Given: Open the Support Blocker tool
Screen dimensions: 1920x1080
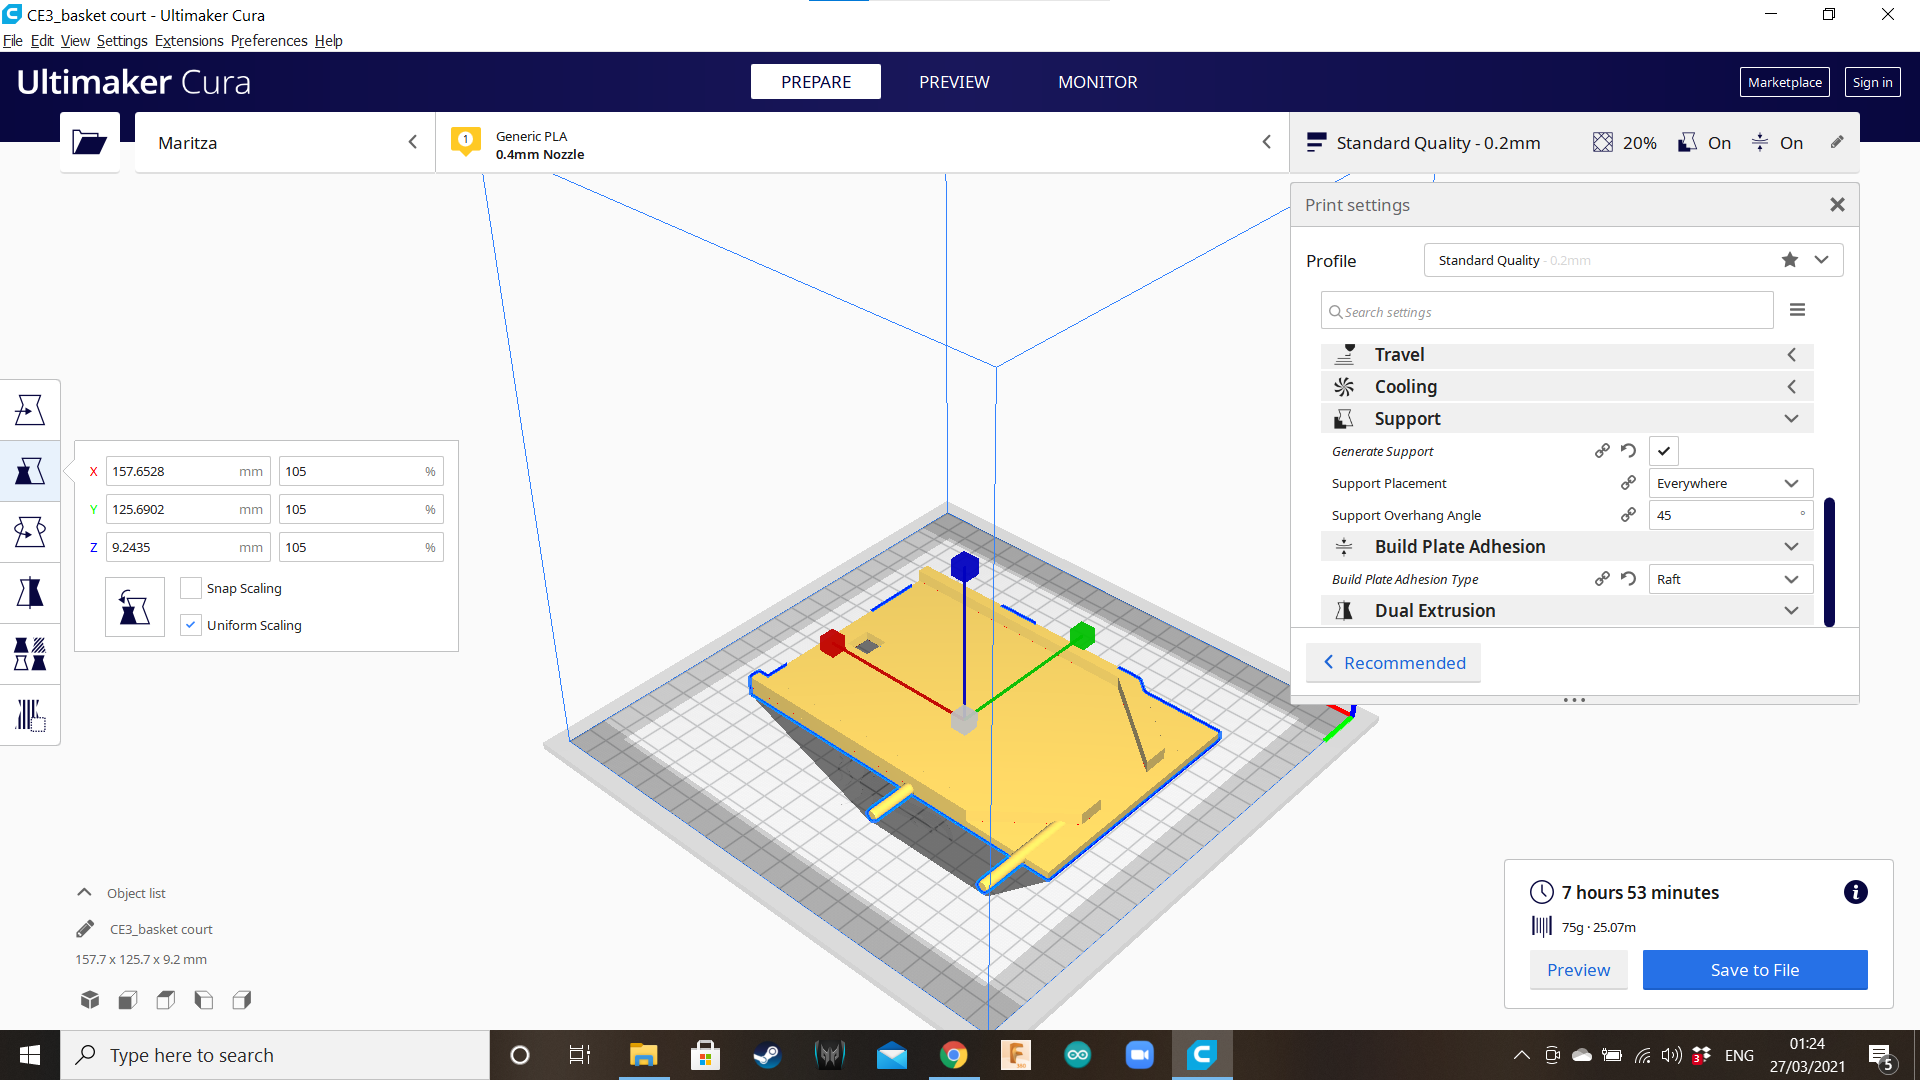Looking at the screenshot, I should 30,715.
